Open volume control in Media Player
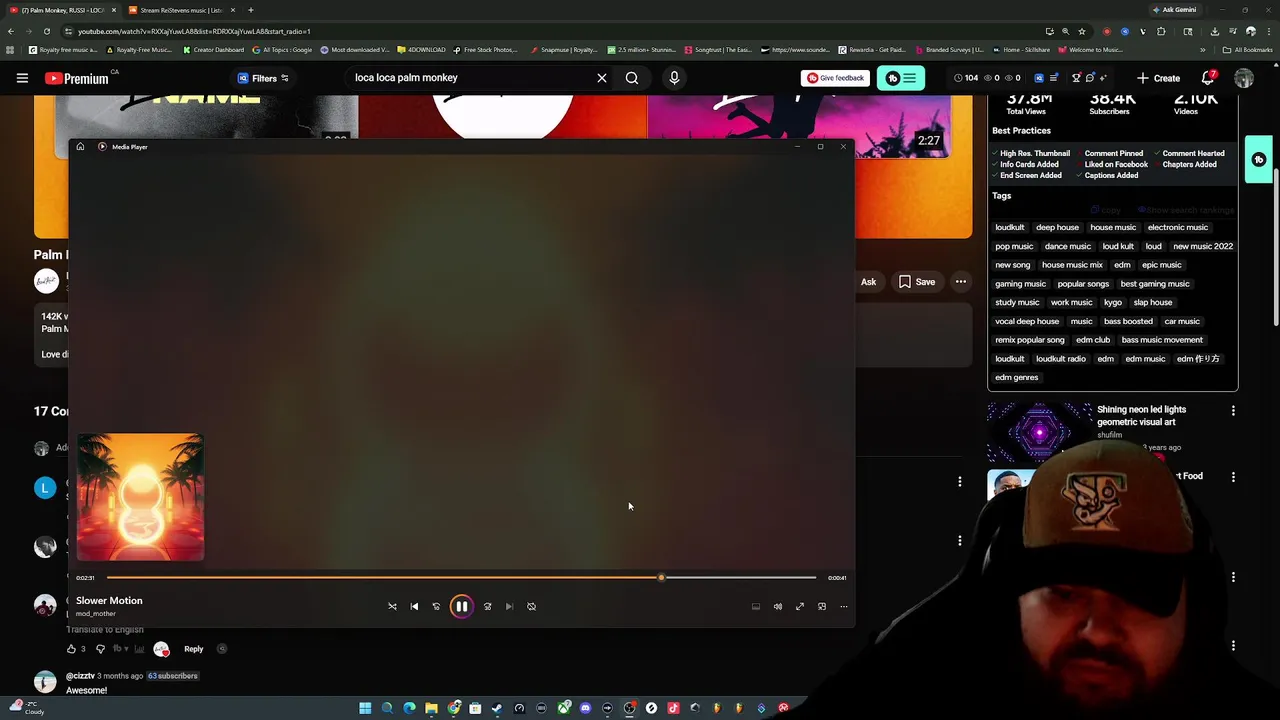 click(777, 606)
